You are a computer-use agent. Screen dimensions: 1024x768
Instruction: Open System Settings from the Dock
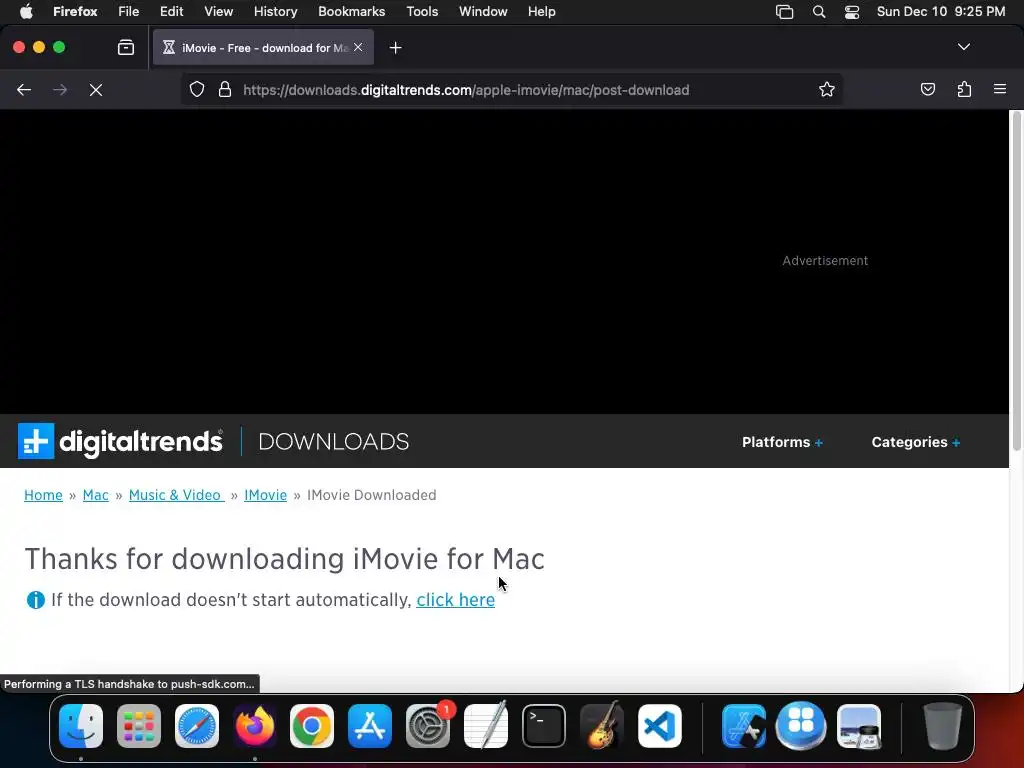[x=428, y=726]
